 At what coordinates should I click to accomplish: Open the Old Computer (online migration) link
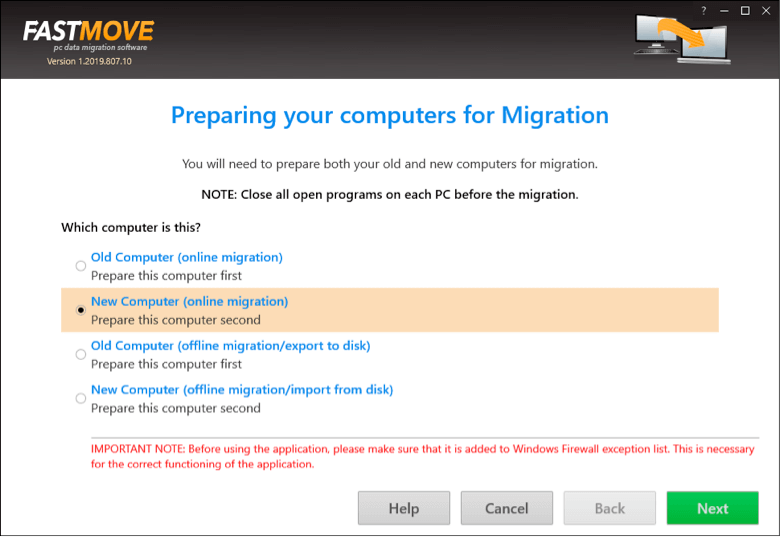(x=187, y=258)
